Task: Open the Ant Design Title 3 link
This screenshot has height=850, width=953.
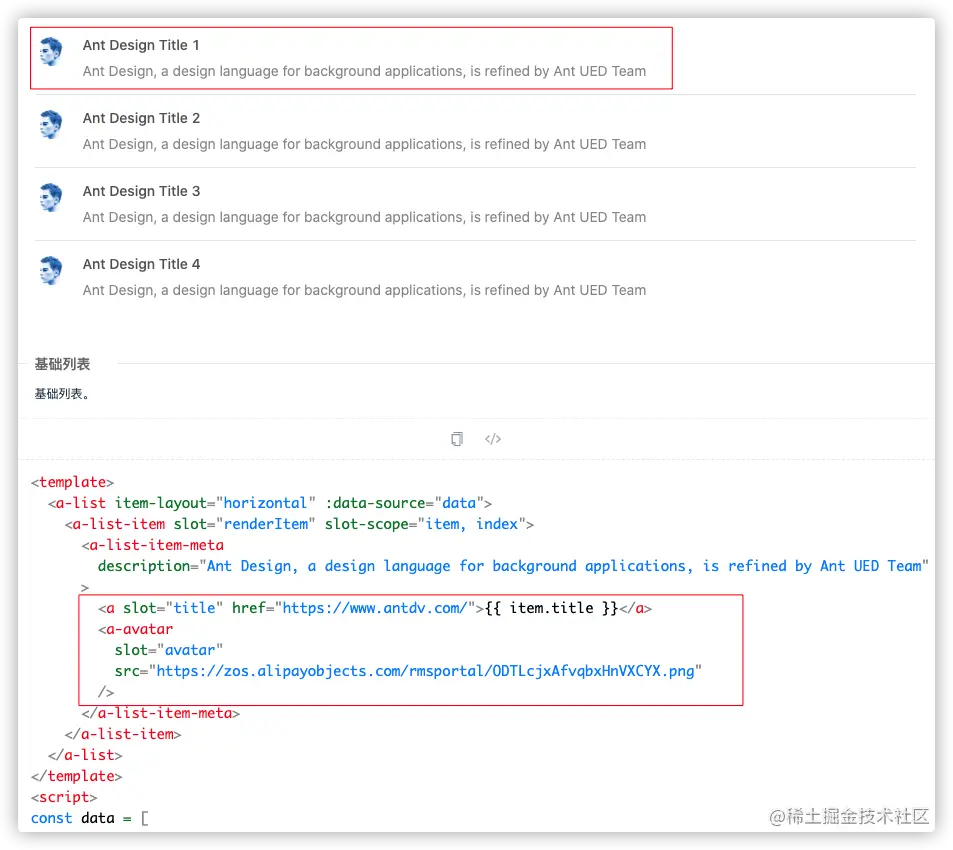Action: coord(141,191)
